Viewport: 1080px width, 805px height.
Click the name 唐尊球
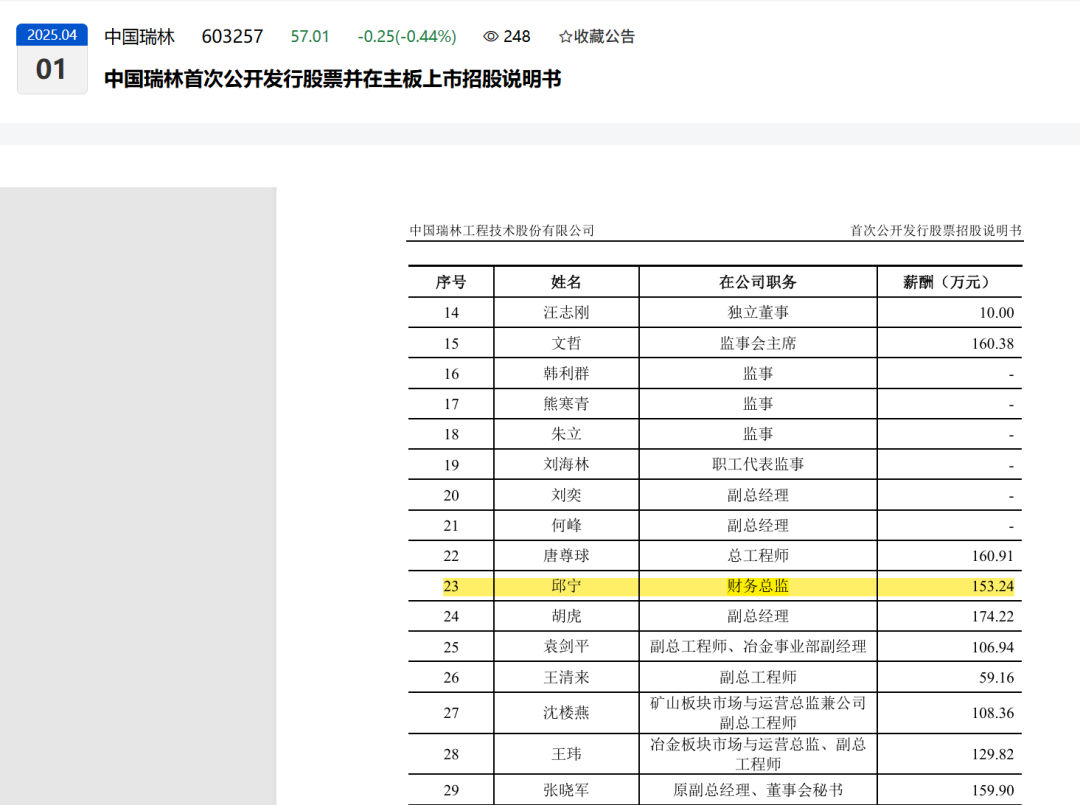tap(566, 556)
